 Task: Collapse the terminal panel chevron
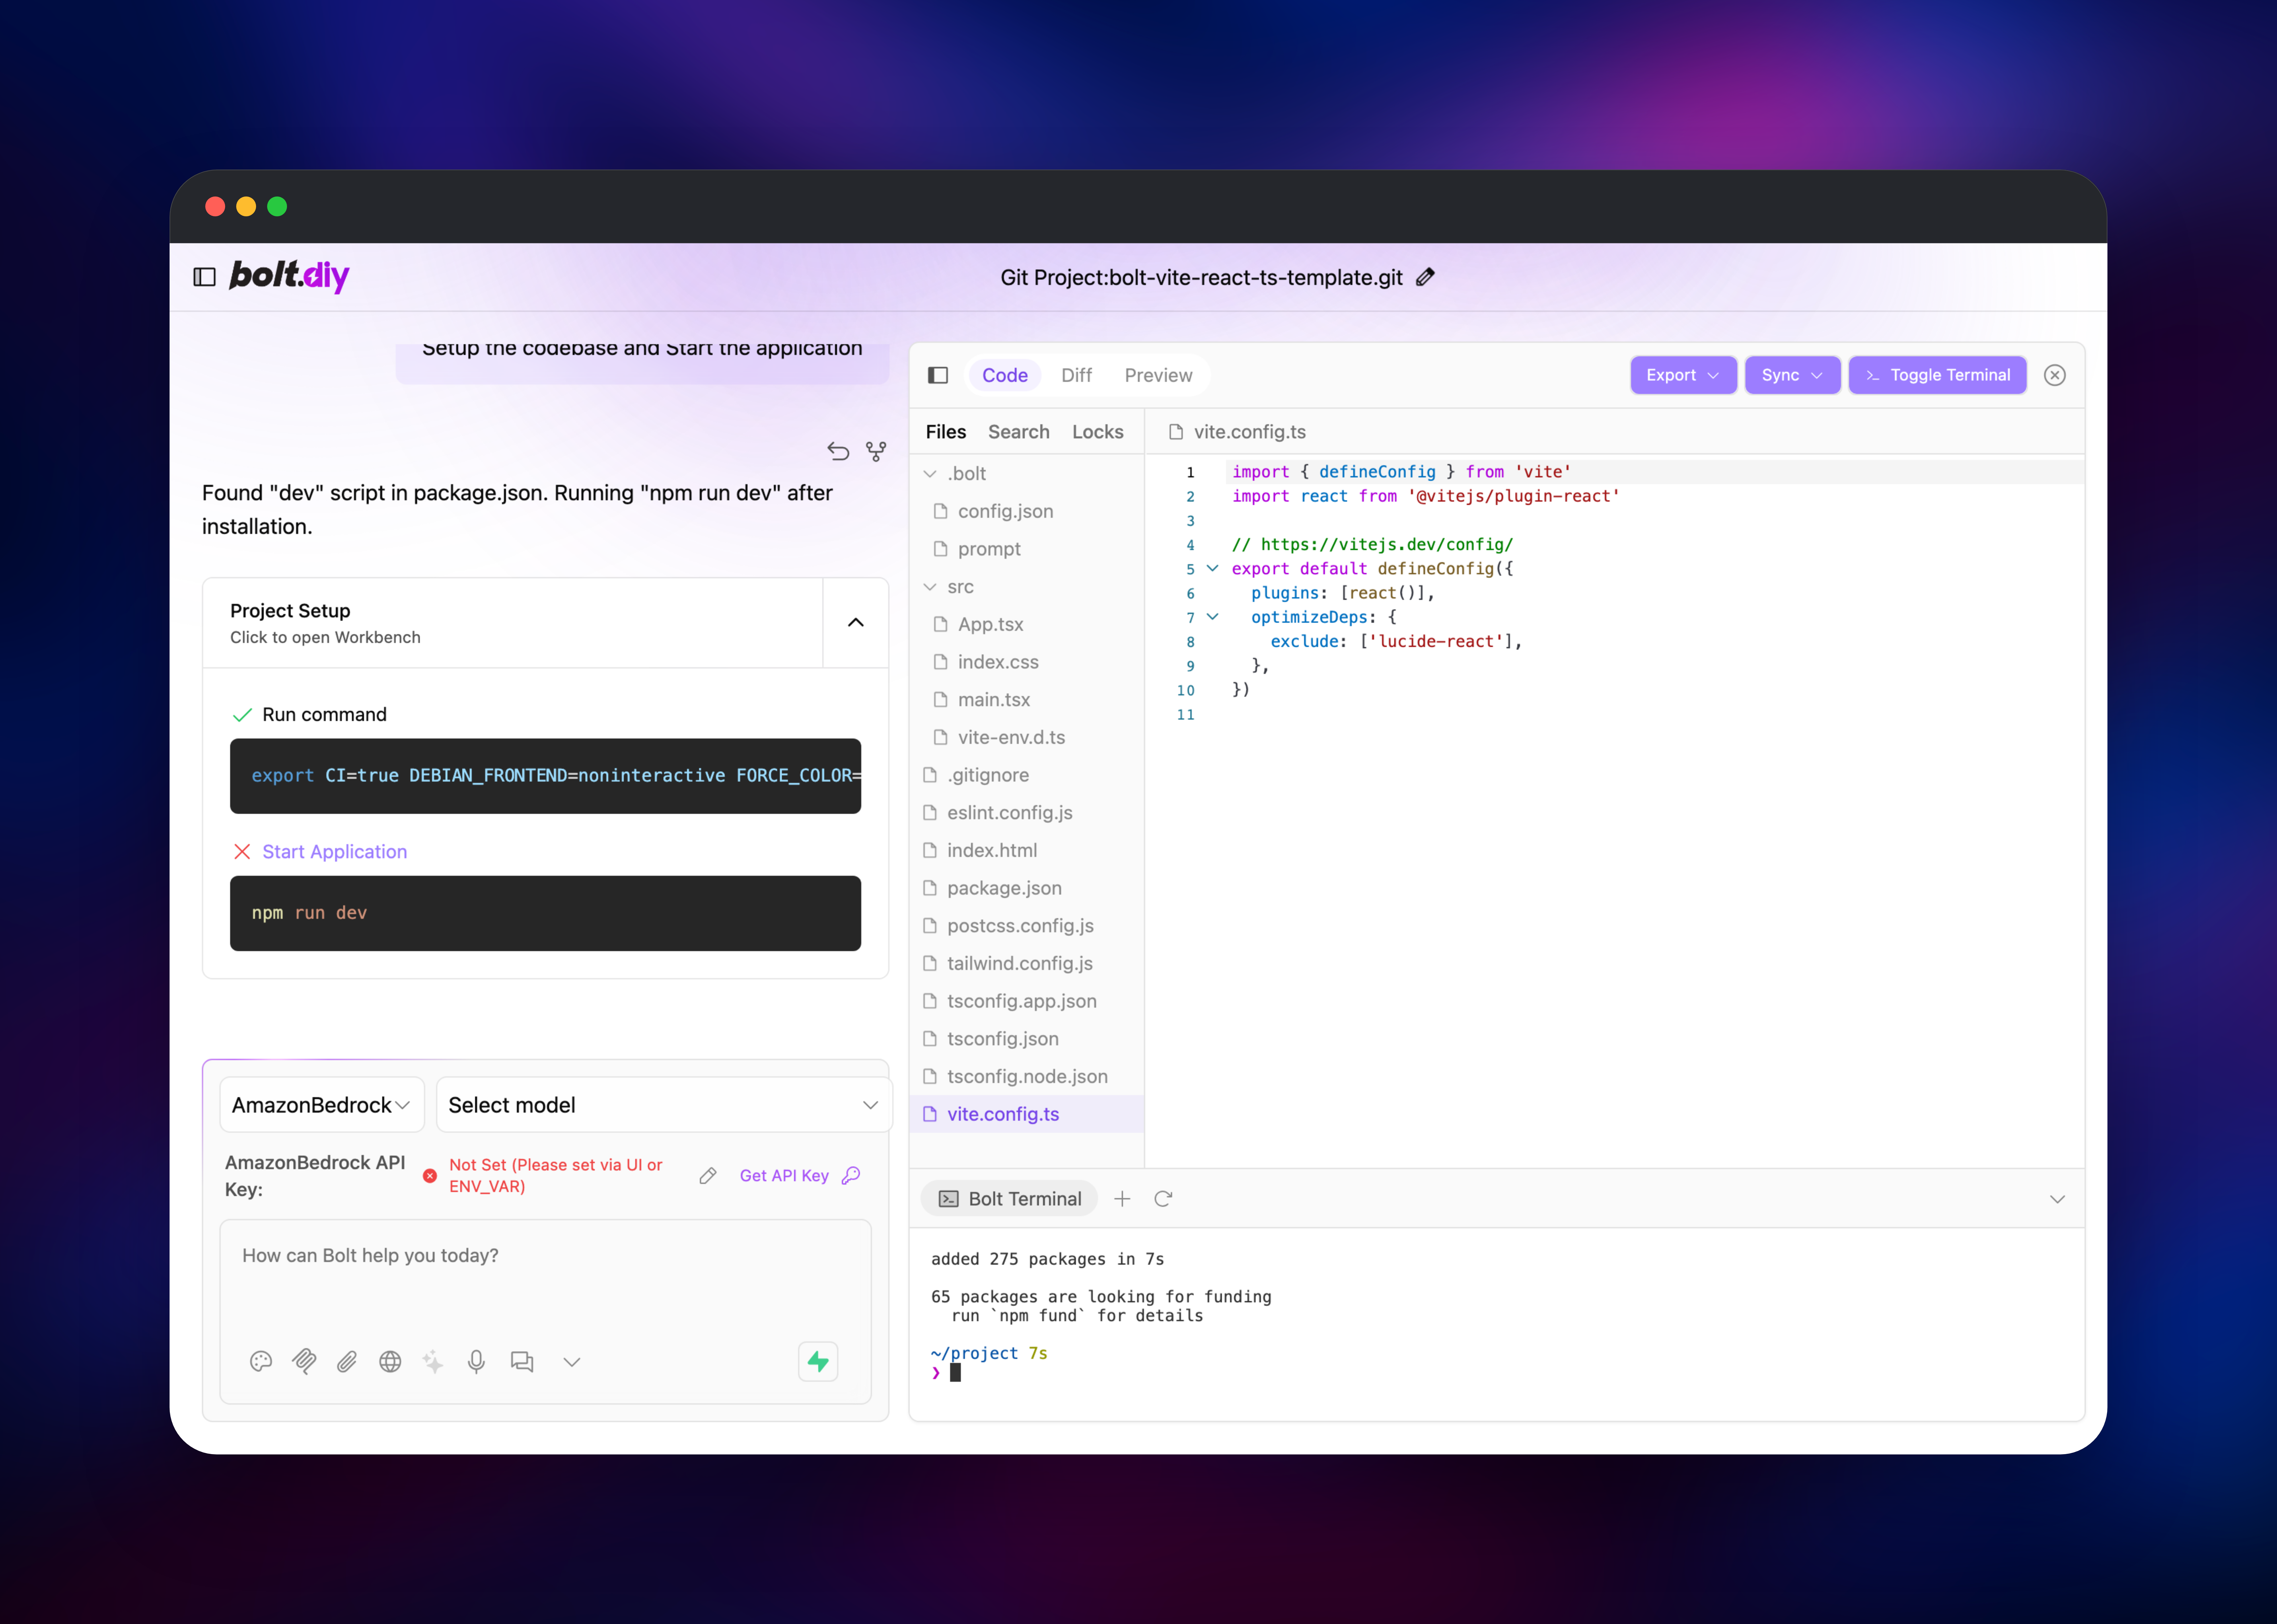2057,1199
